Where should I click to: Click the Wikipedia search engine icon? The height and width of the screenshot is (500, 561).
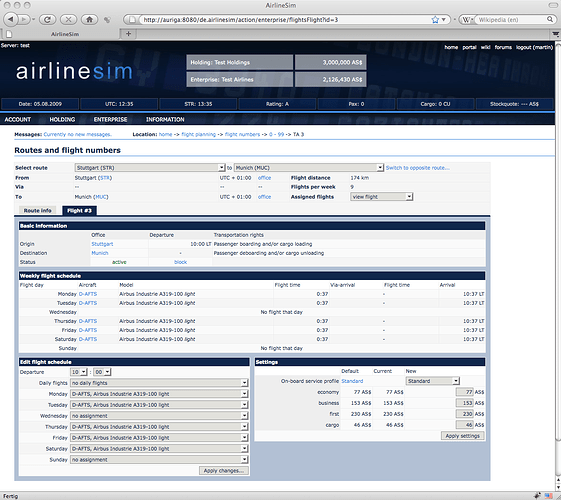click(466, 20)
